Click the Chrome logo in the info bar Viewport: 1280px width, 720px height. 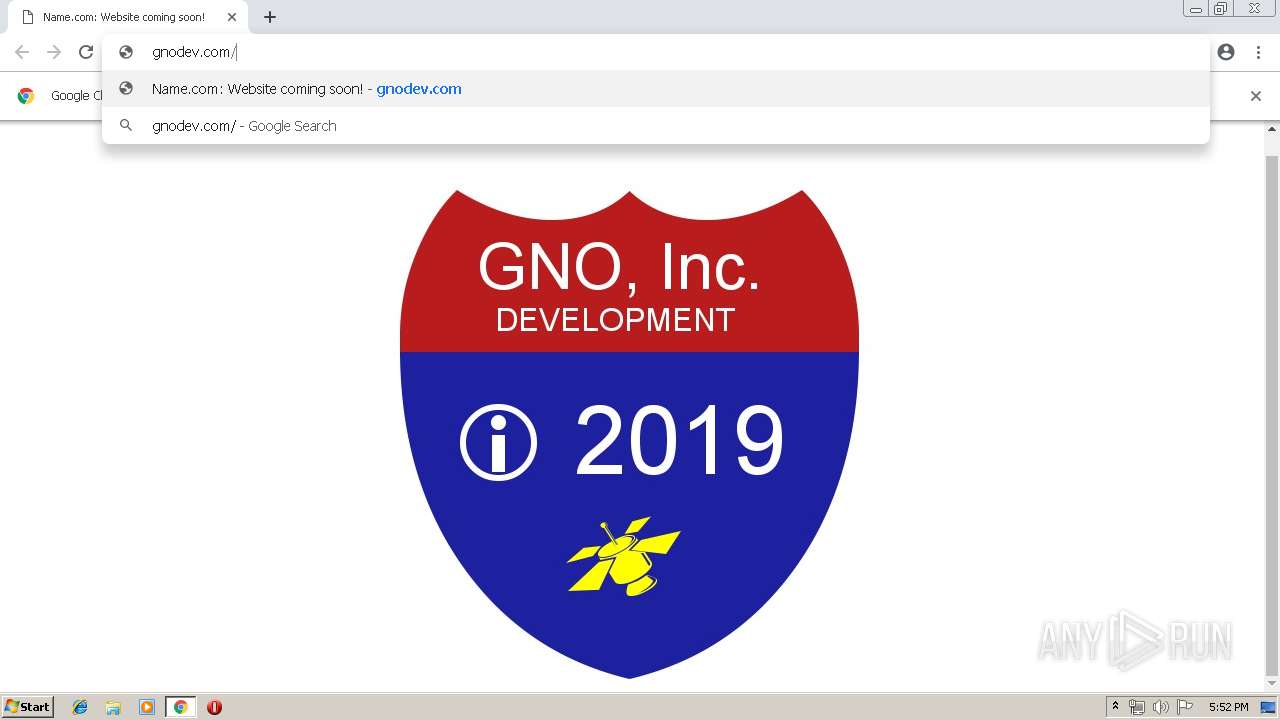coord(26,96)
